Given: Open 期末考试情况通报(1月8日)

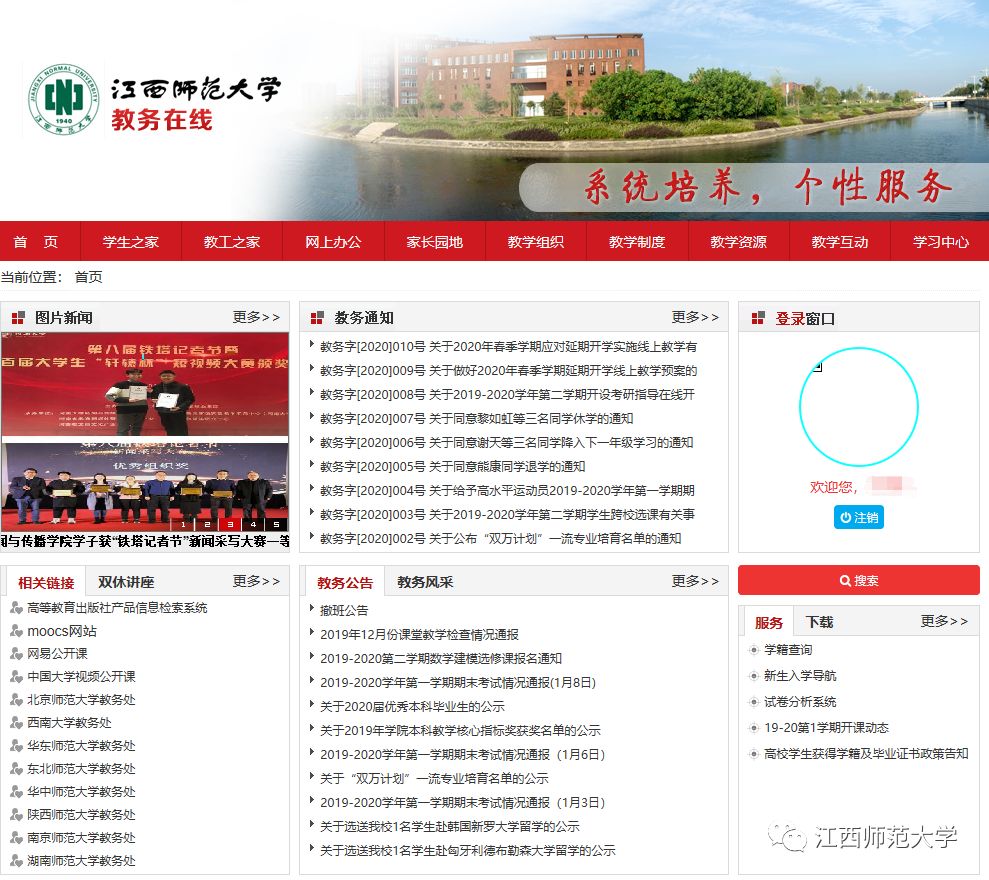Looking at the screenshot, I should pos(458,682).
